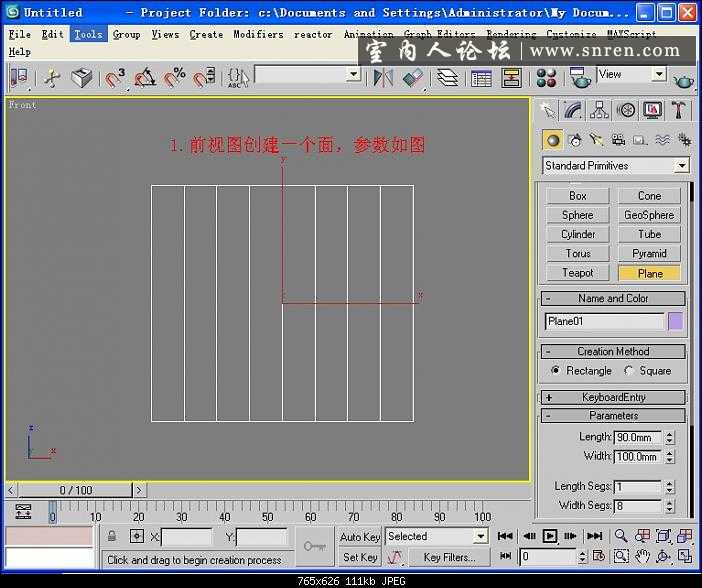Screen dimensions: 702x588
Task: Open the Modifiers menu
Action: pos(258,34)
